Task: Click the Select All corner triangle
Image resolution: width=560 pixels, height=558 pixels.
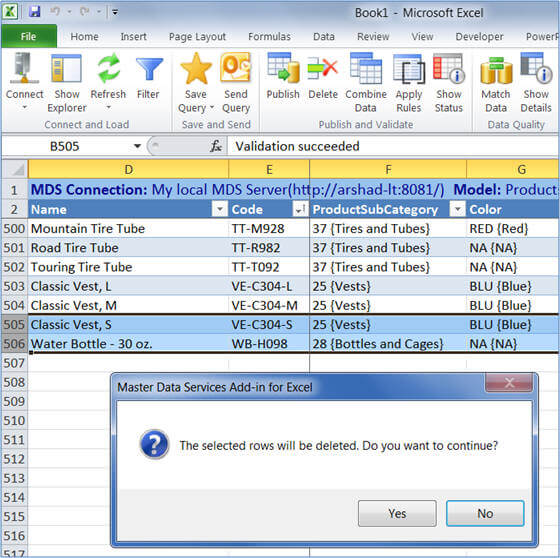Action: point(15,169)
